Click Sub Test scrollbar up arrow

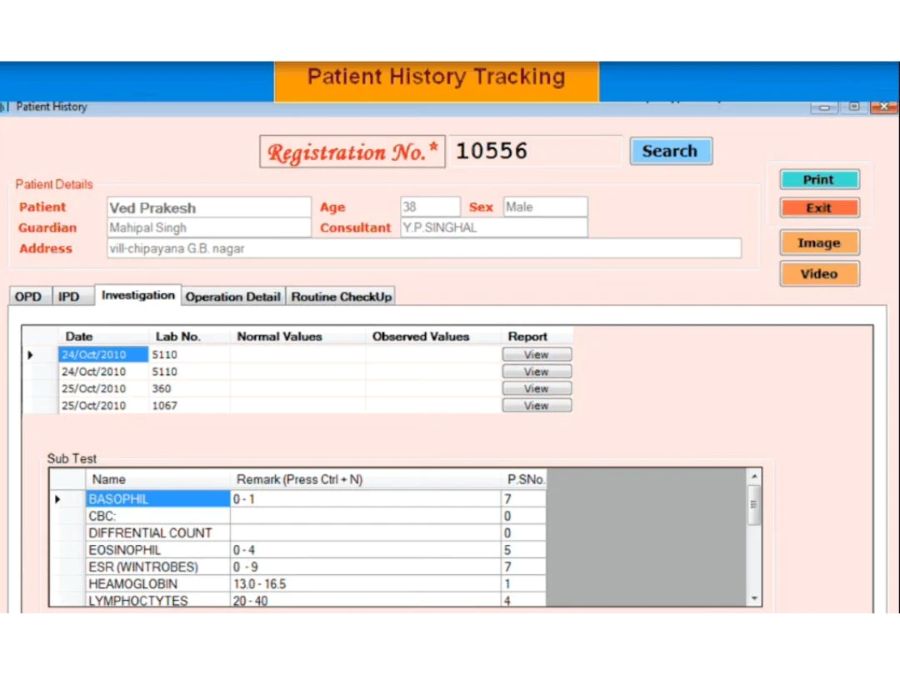click(754, 476)
